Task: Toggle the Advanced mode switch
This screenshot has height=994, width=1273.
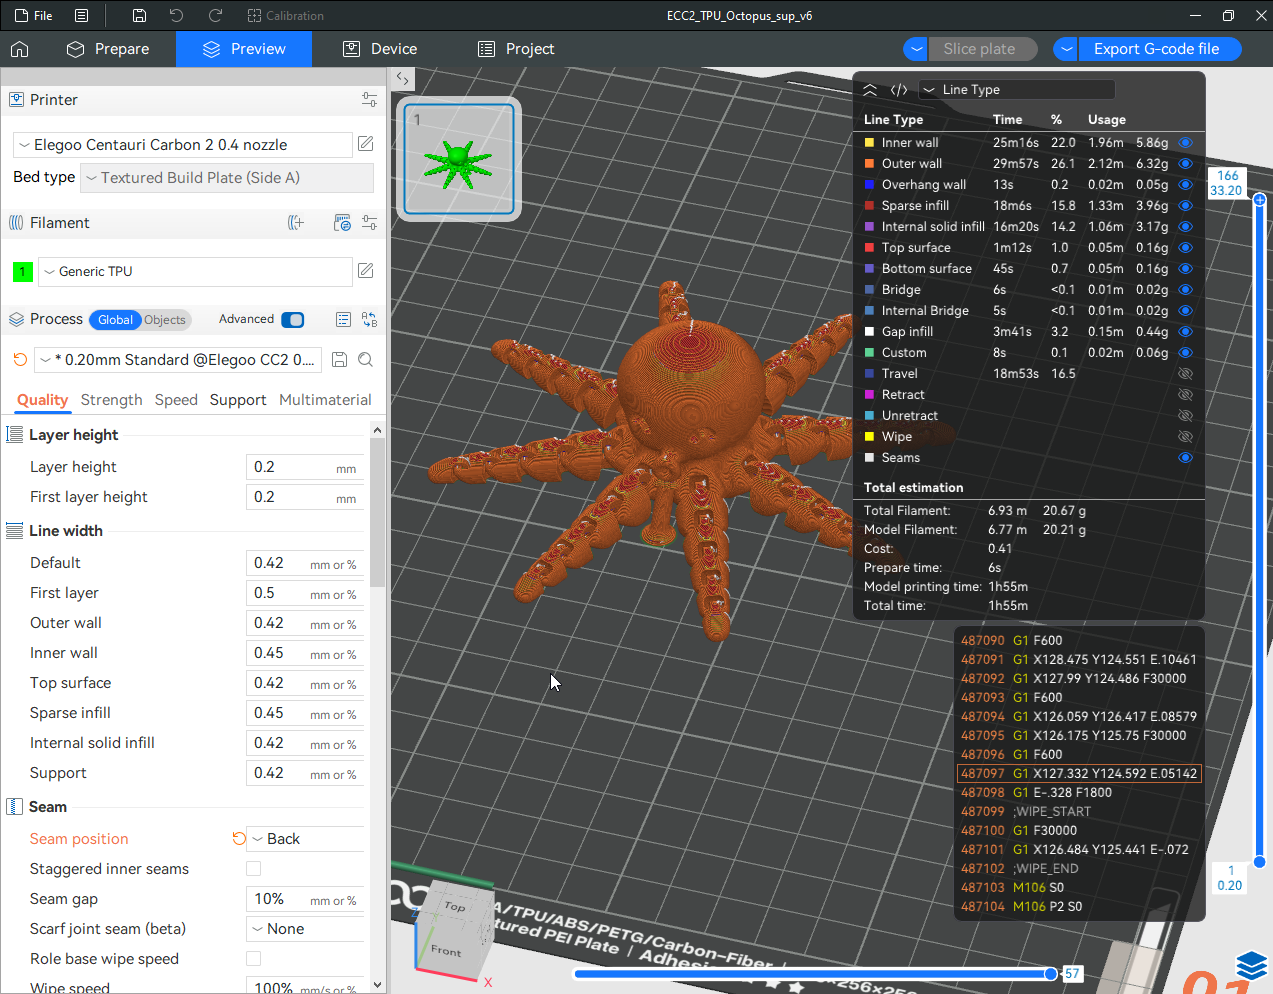Action: coord(292,320)
